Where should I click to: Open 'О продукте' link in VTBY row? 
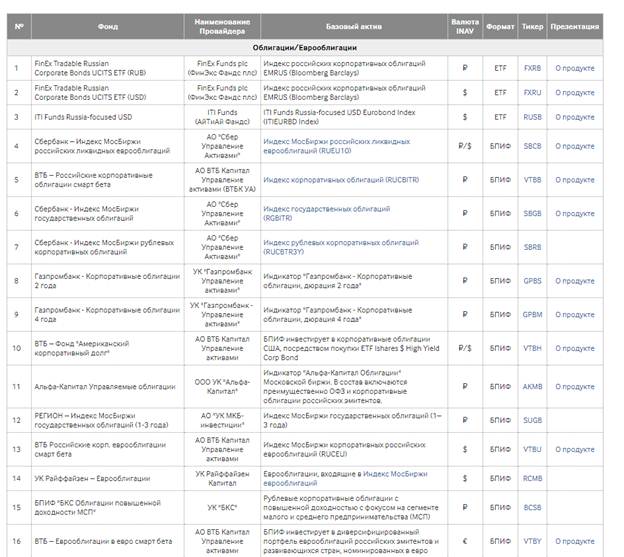(575, 541)
